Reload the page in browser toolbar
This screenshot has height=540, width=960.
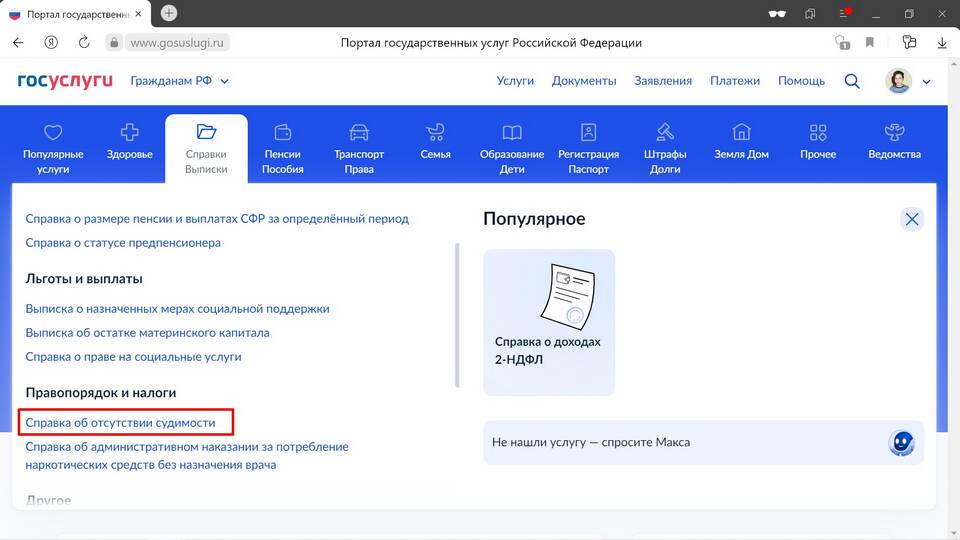coord(84,43)
